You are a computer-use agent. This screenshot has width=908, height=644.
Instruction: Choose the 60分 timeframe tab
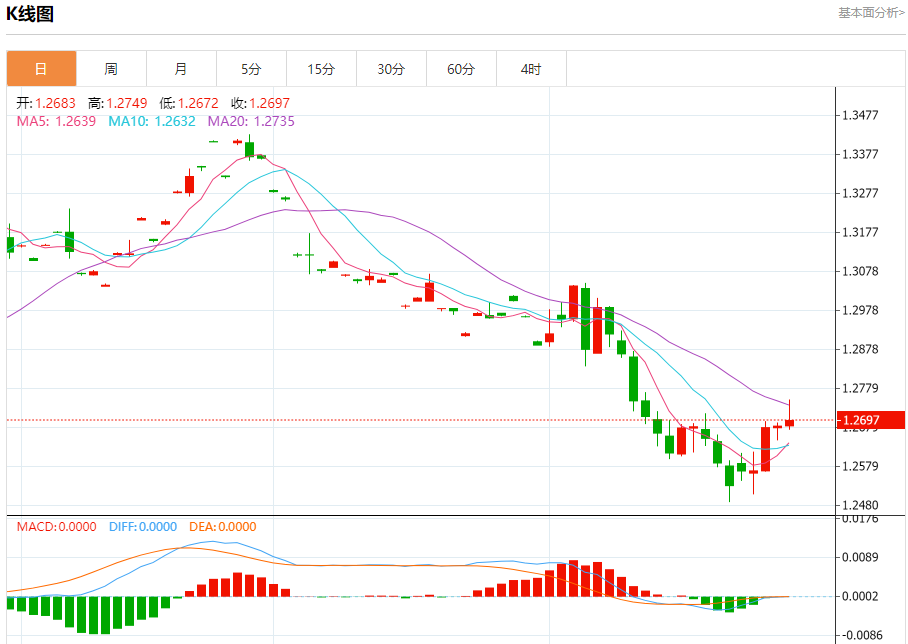(461, 69)
